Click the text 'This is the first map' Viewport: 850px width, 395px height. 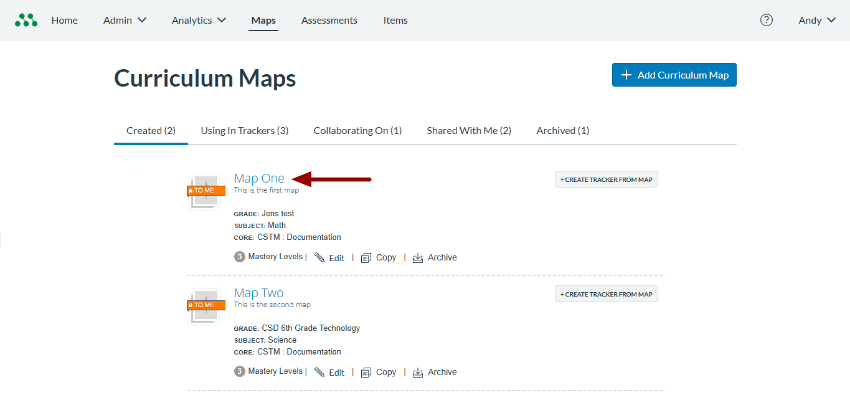(266, 190)
